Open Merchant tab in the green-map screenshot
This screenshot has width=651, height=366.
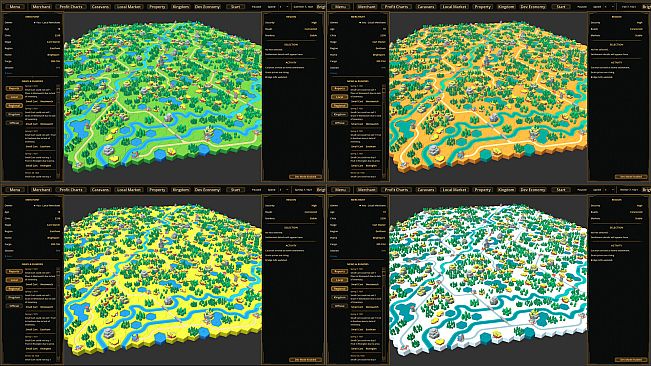pos(41,7)
